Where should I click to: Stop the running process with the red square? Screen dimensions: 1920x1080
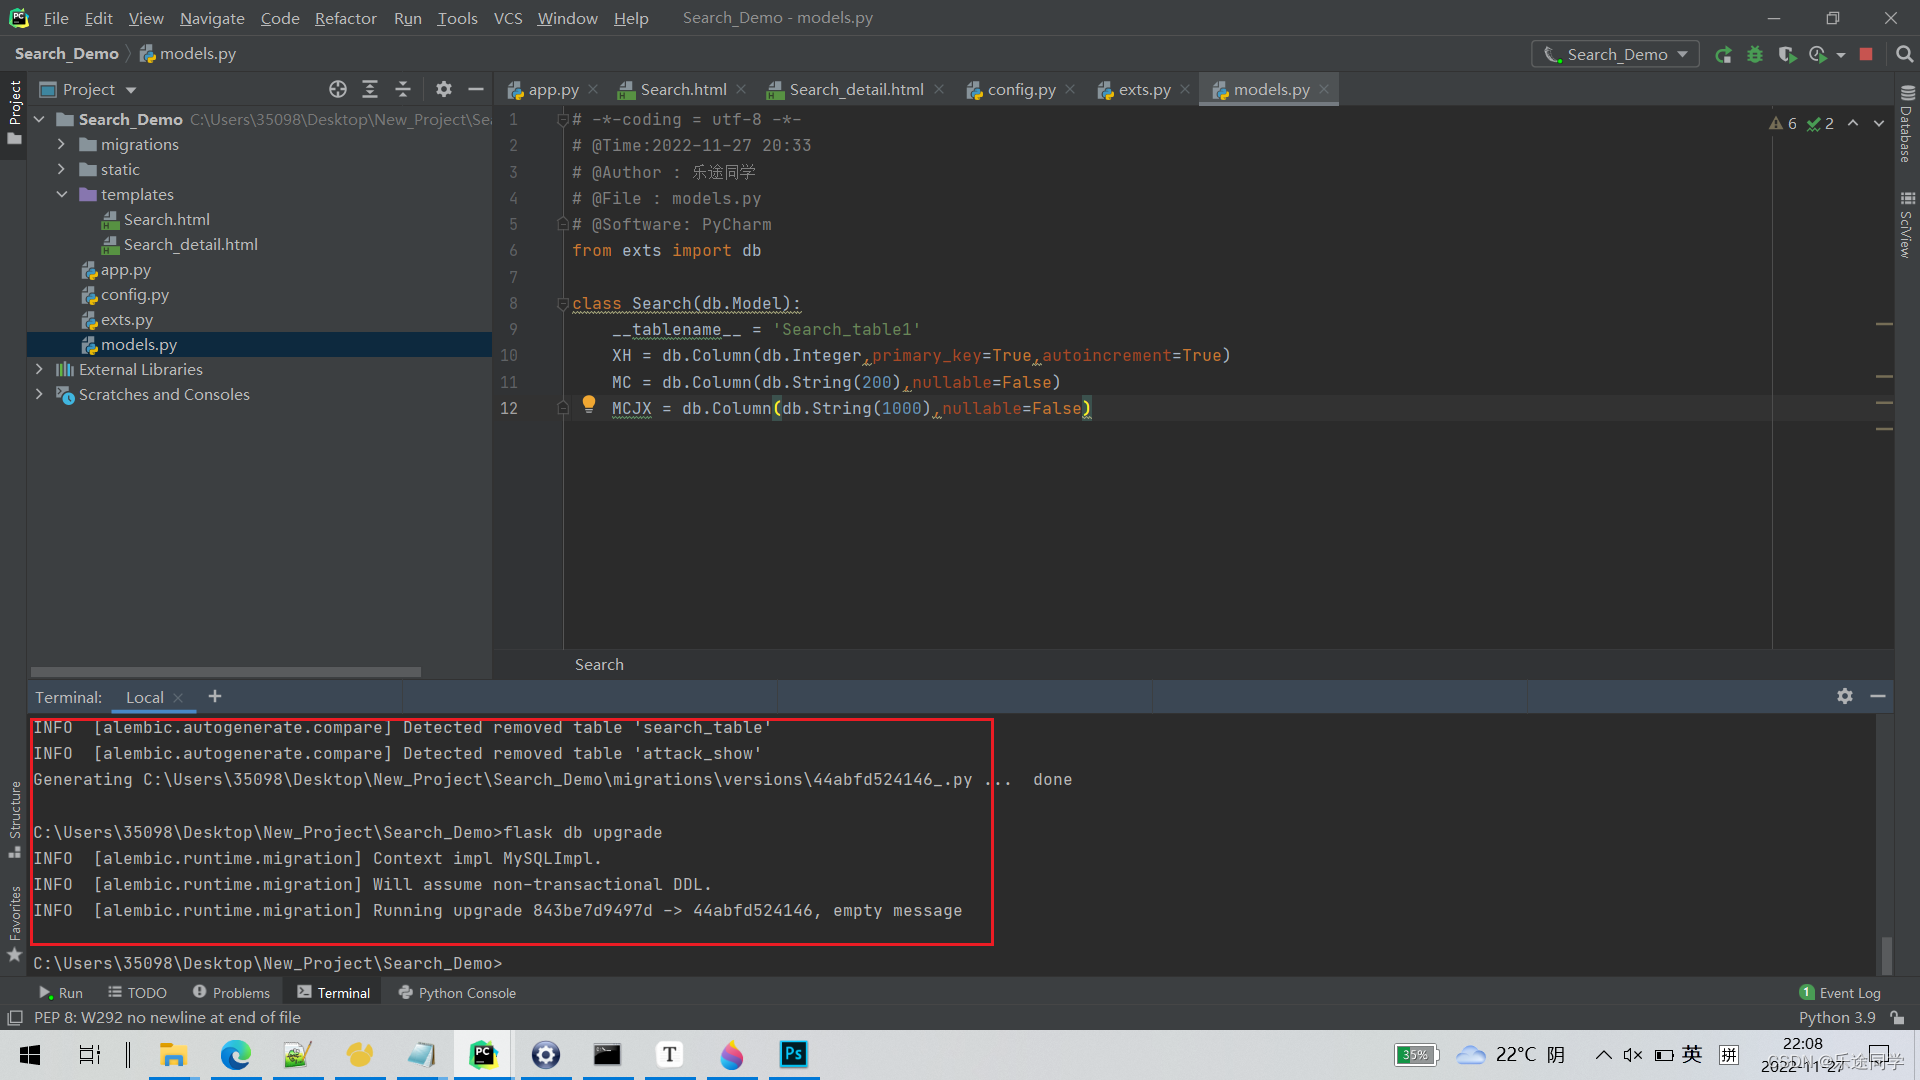[x=1866, y=55]
